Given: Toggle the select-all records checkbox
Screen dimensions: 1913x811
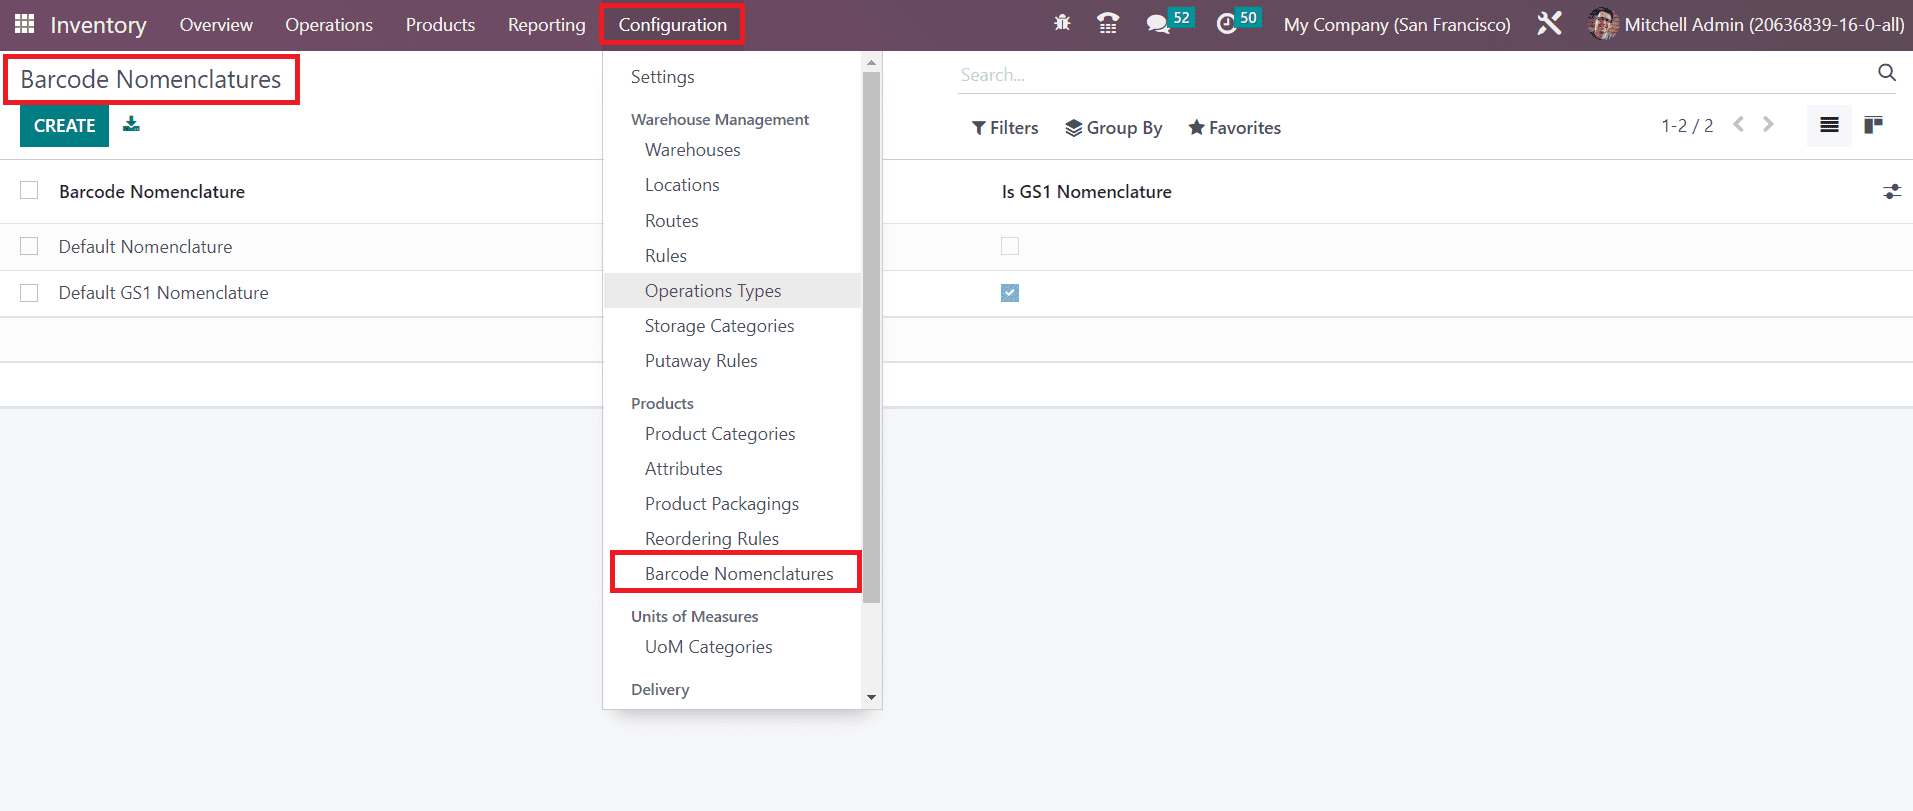Looking at the screenshot, I should click(29, 191).
